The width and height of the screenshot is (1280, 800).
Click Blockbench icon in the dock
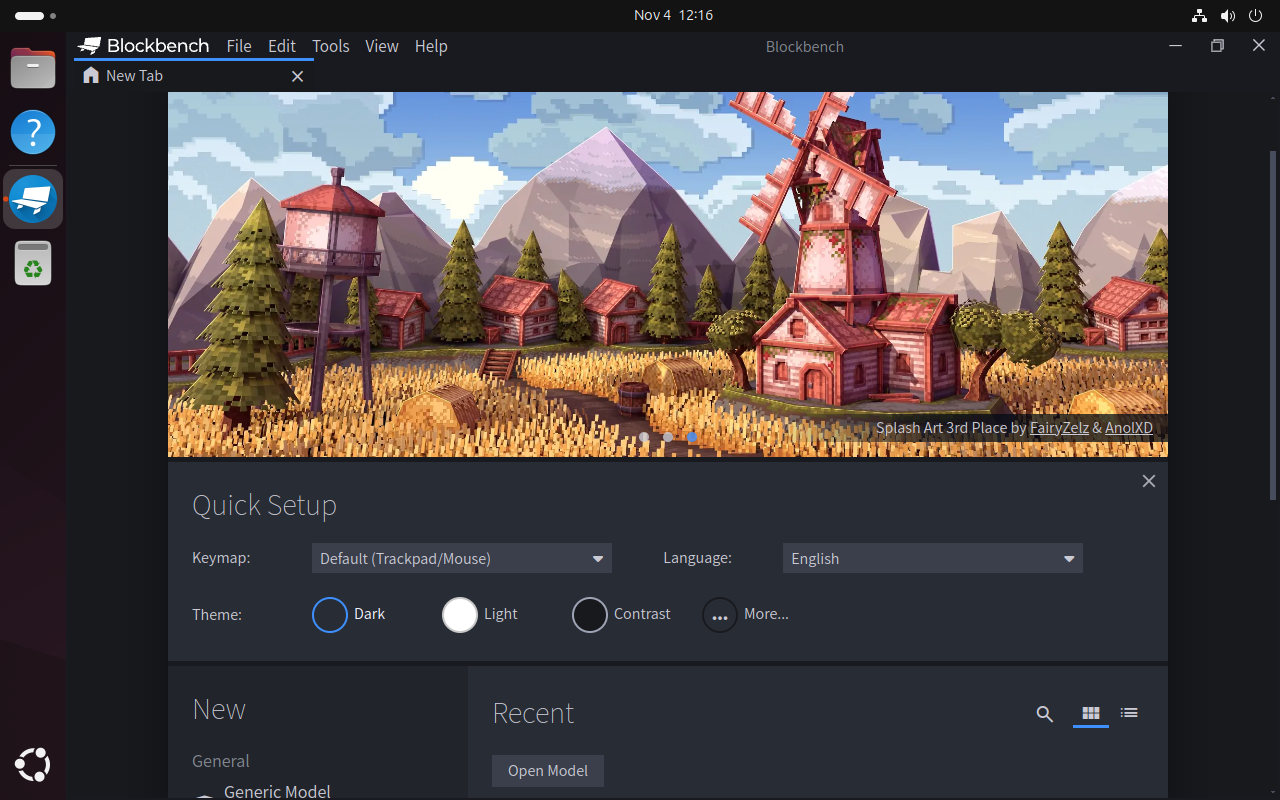[x=33, y=198]
